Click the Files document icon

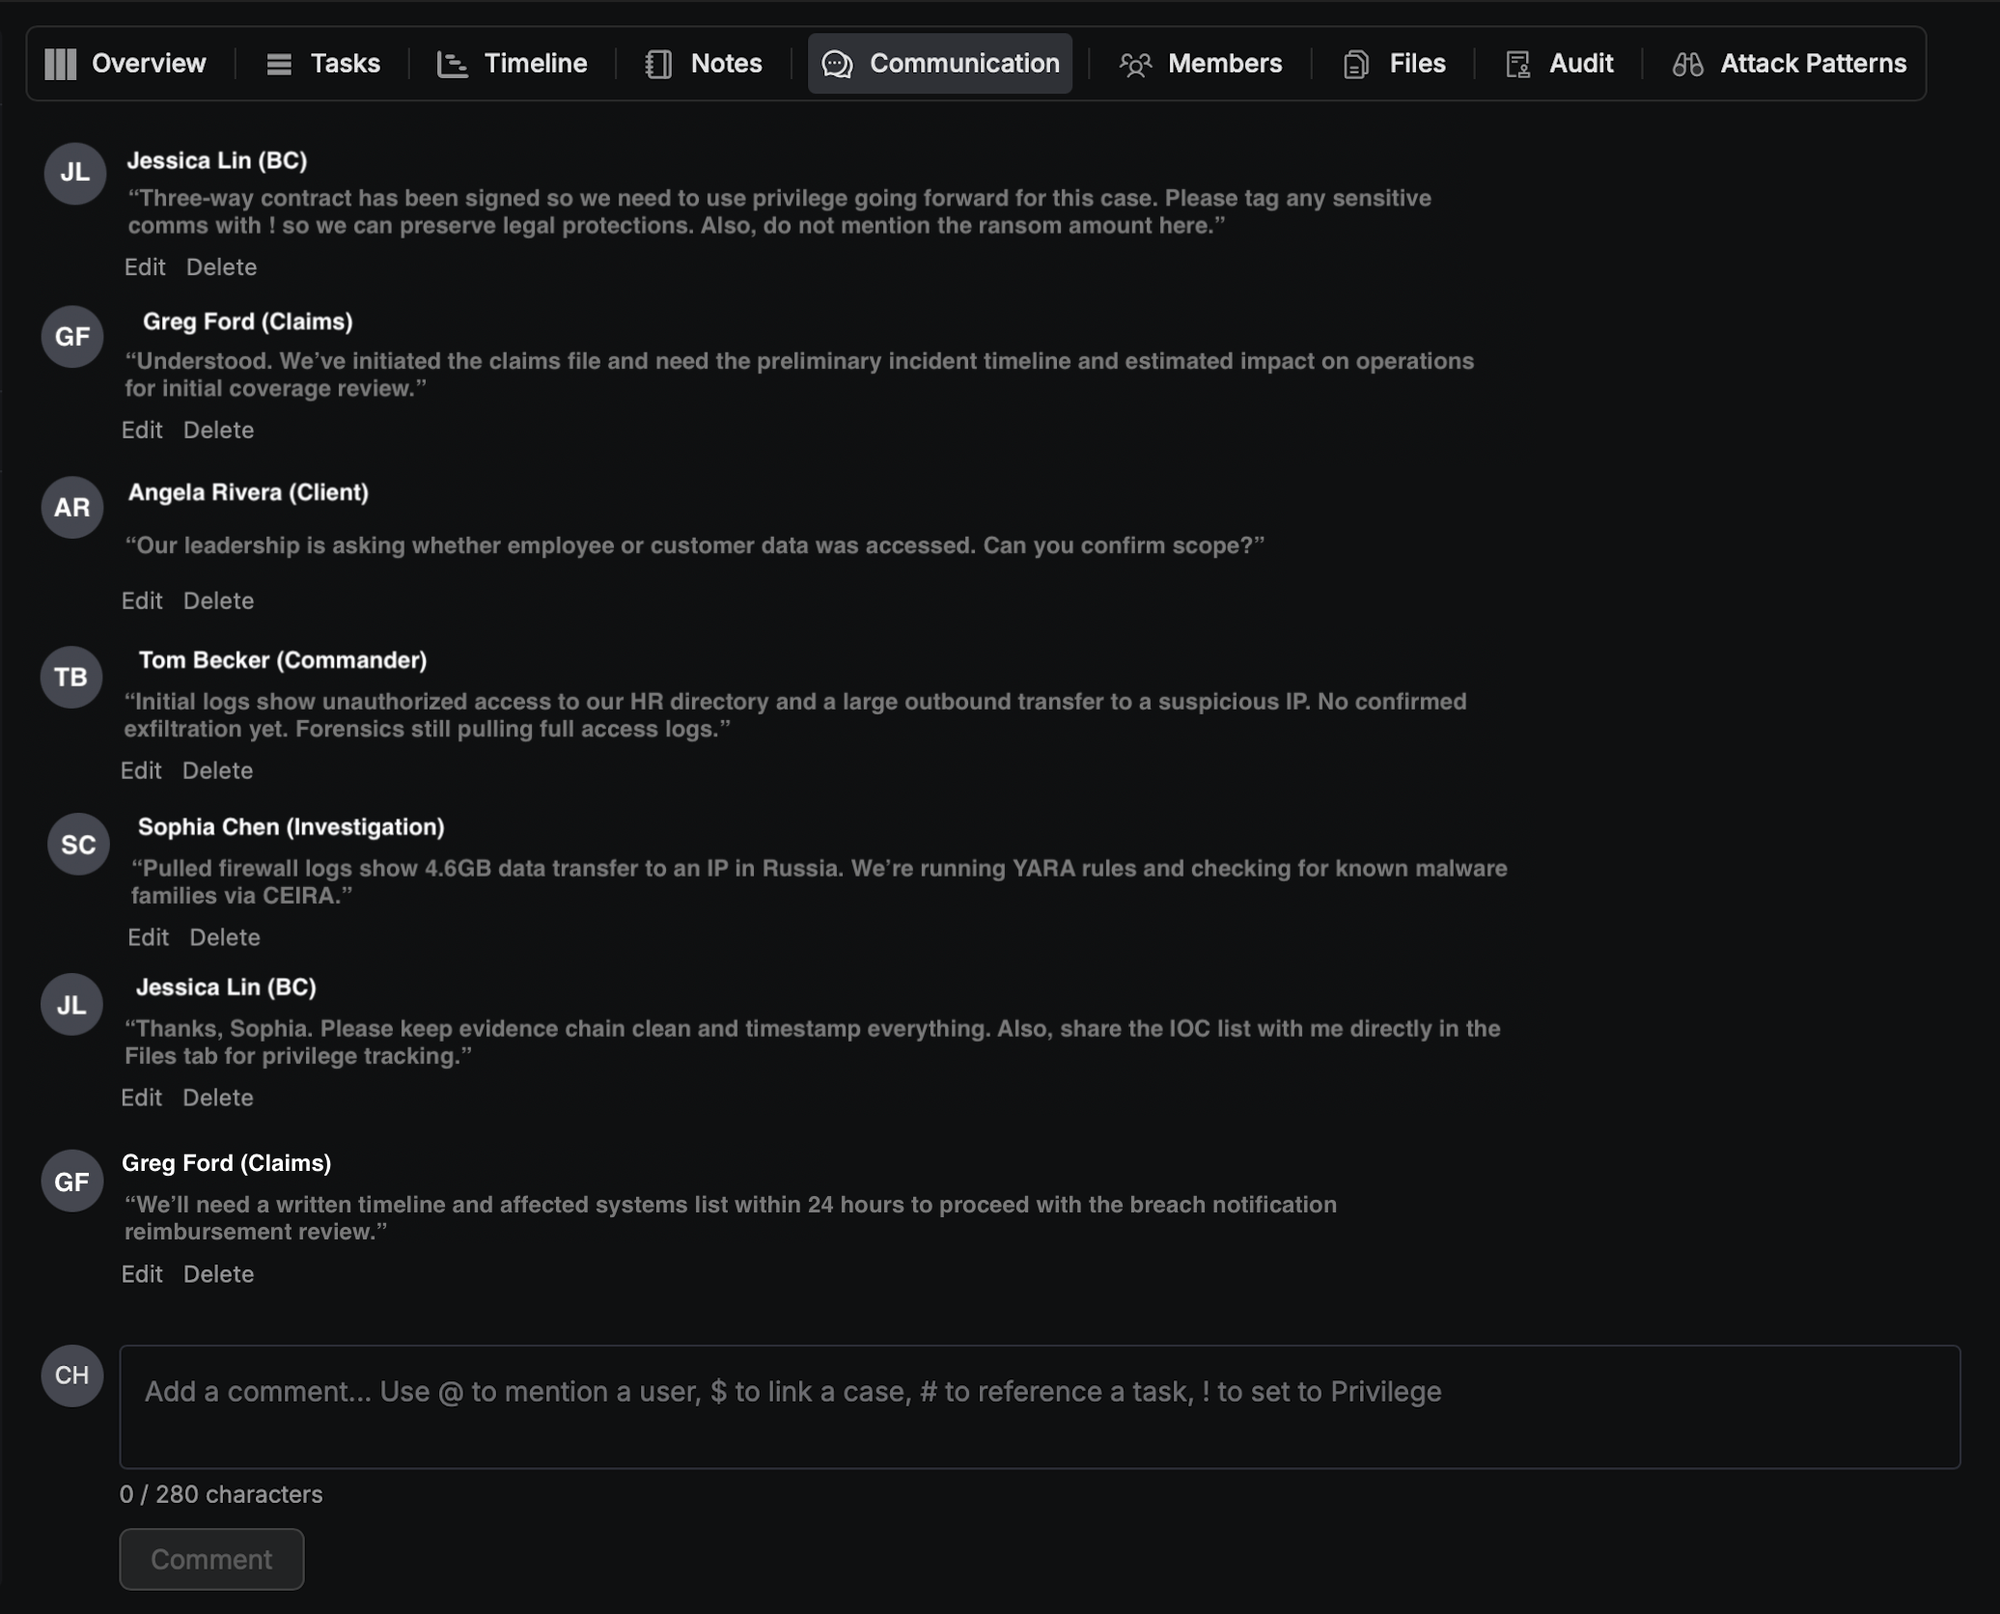click(x=1355, y=64)
